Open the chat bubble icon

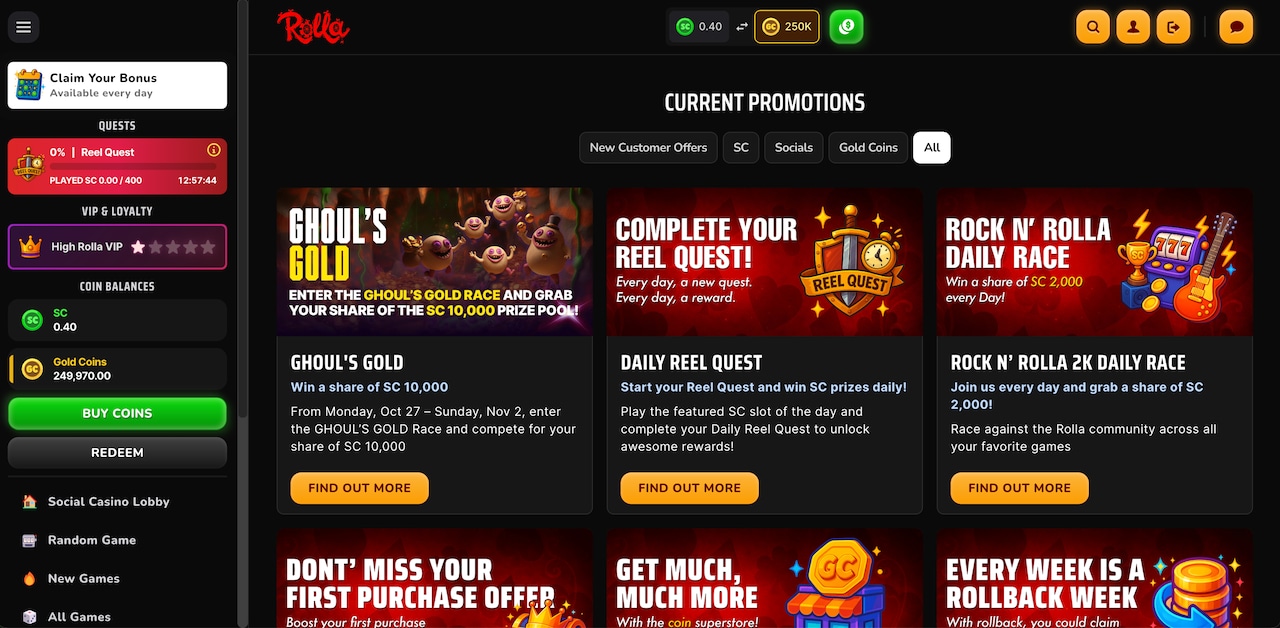1237,27
